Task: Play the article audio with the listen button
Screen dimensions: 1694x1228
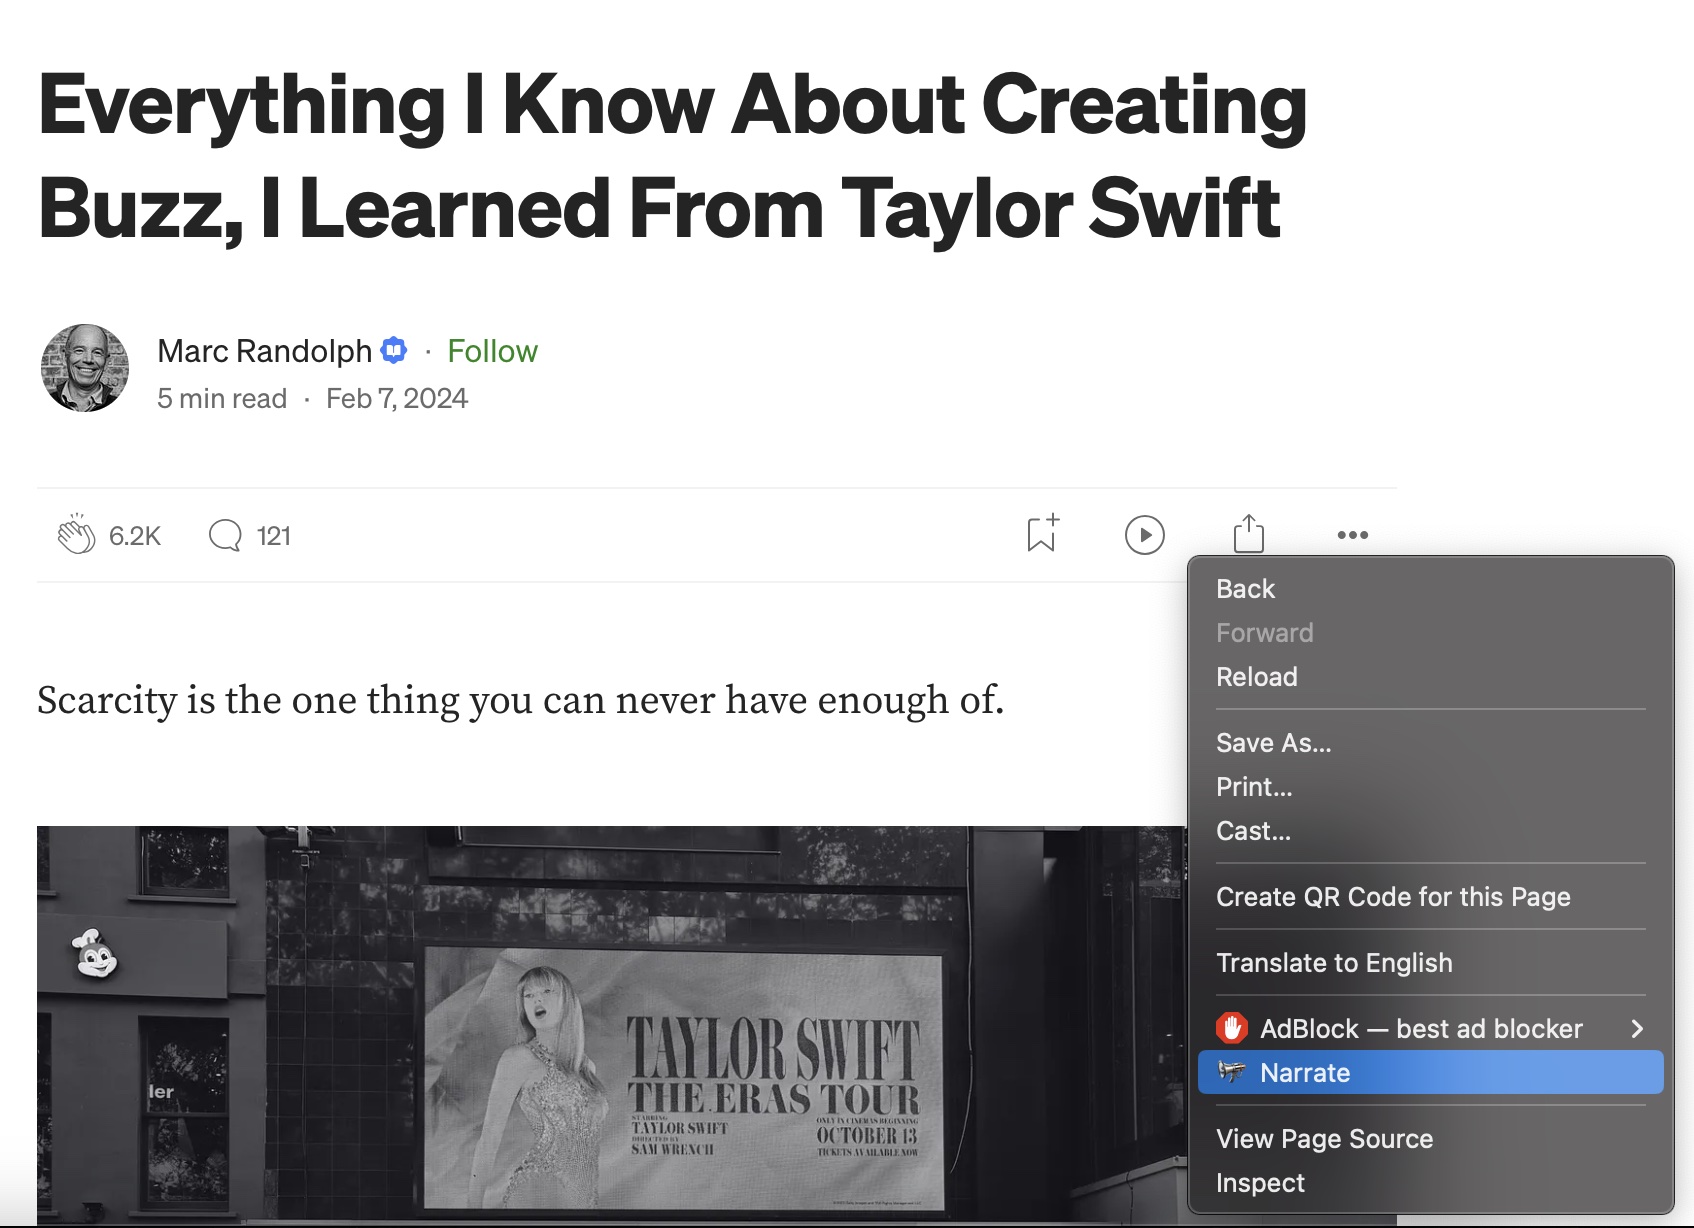Action: (1144, 535)
